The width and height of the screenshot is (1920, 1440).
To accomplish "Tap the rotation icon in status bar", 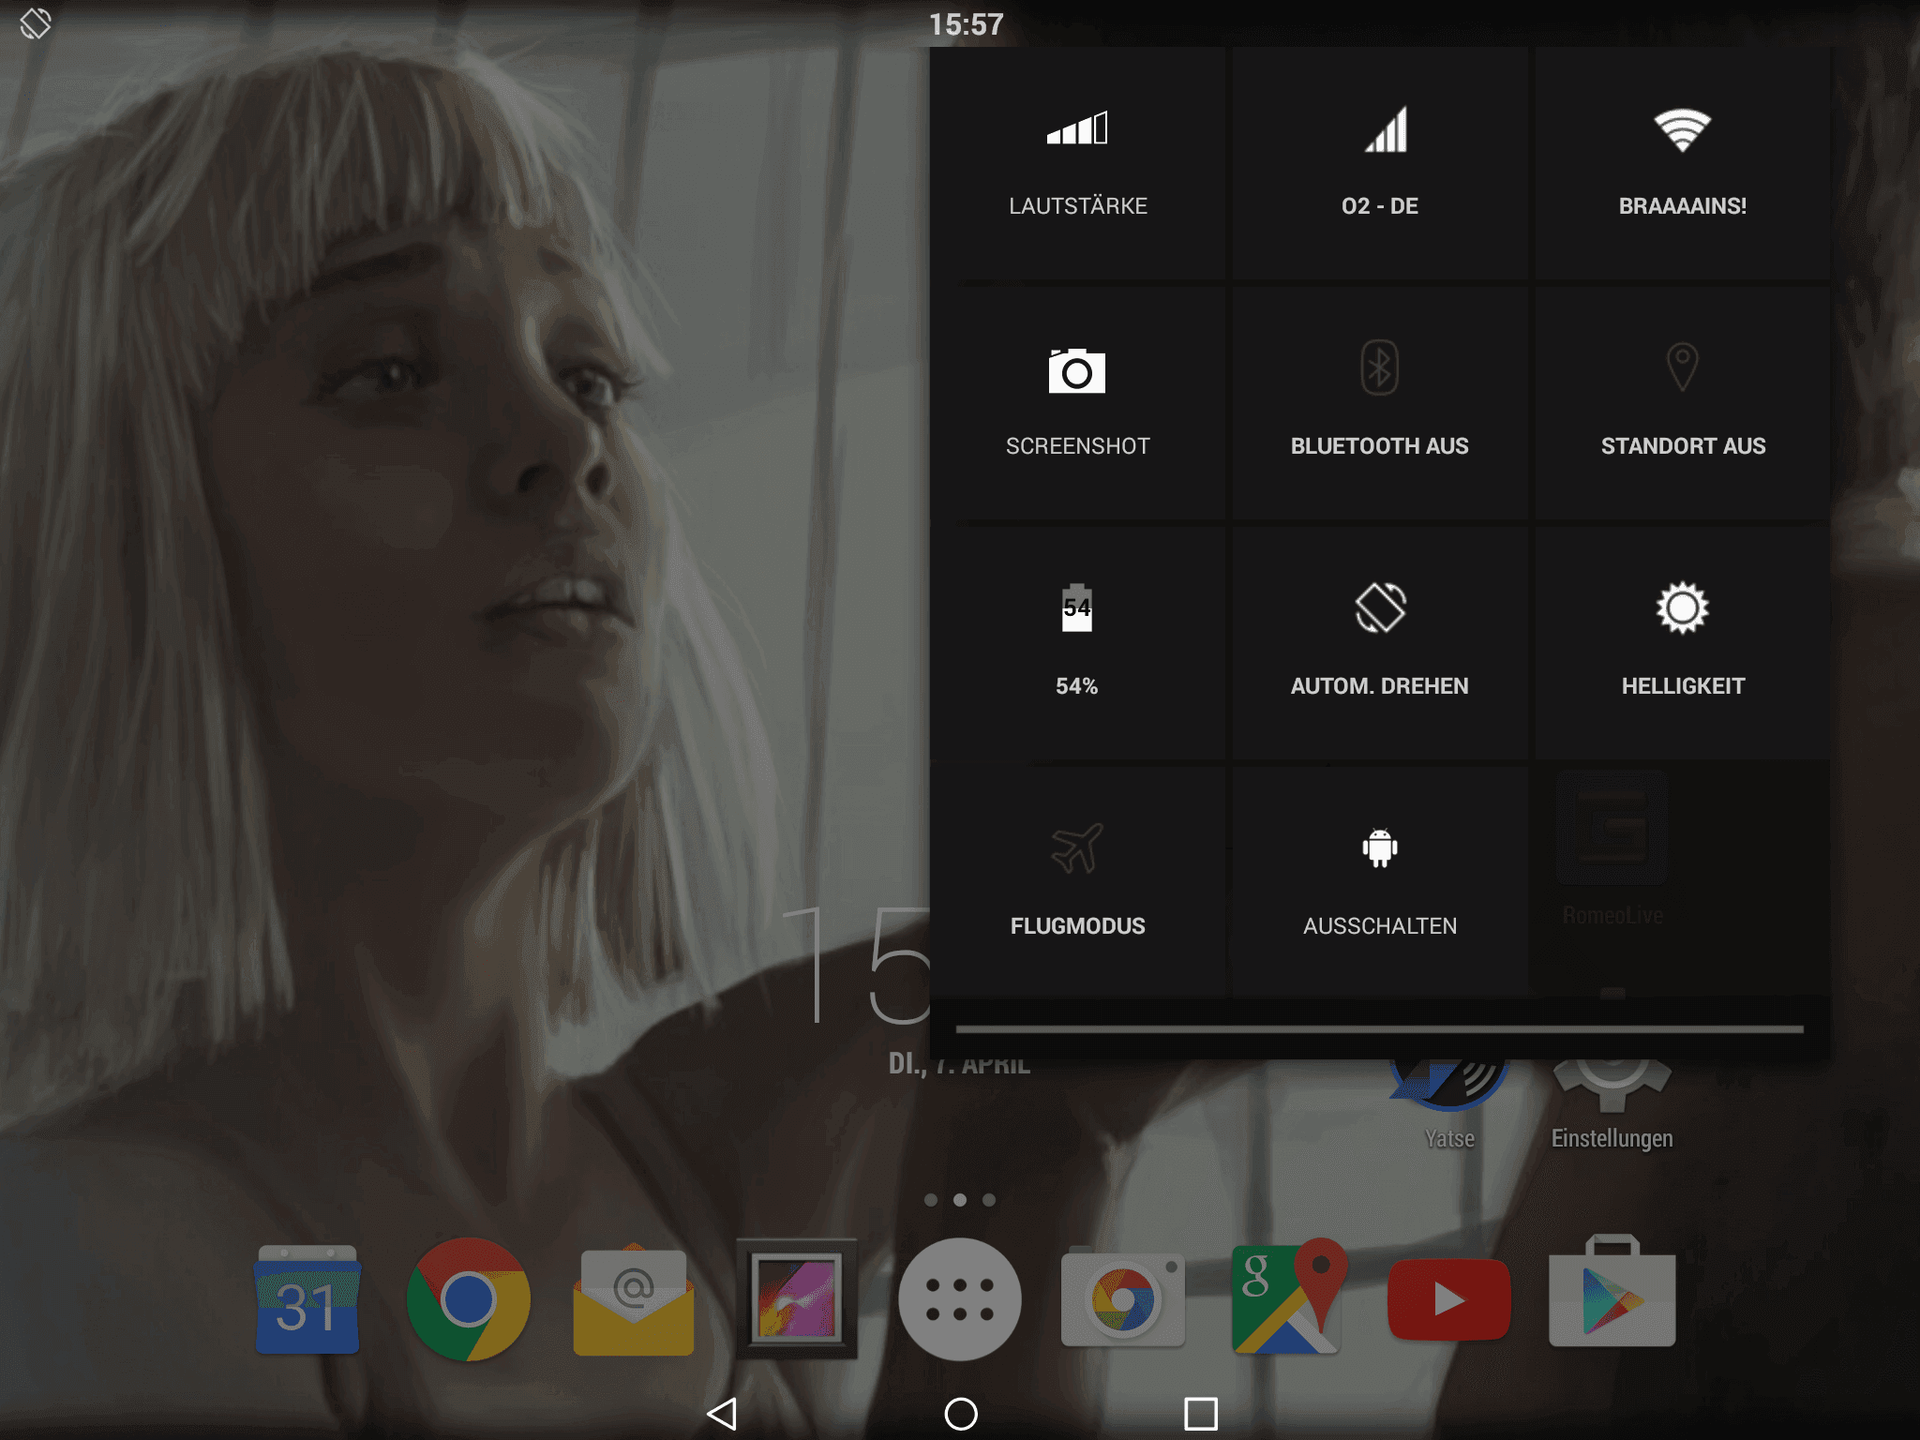I will point(35,23).
